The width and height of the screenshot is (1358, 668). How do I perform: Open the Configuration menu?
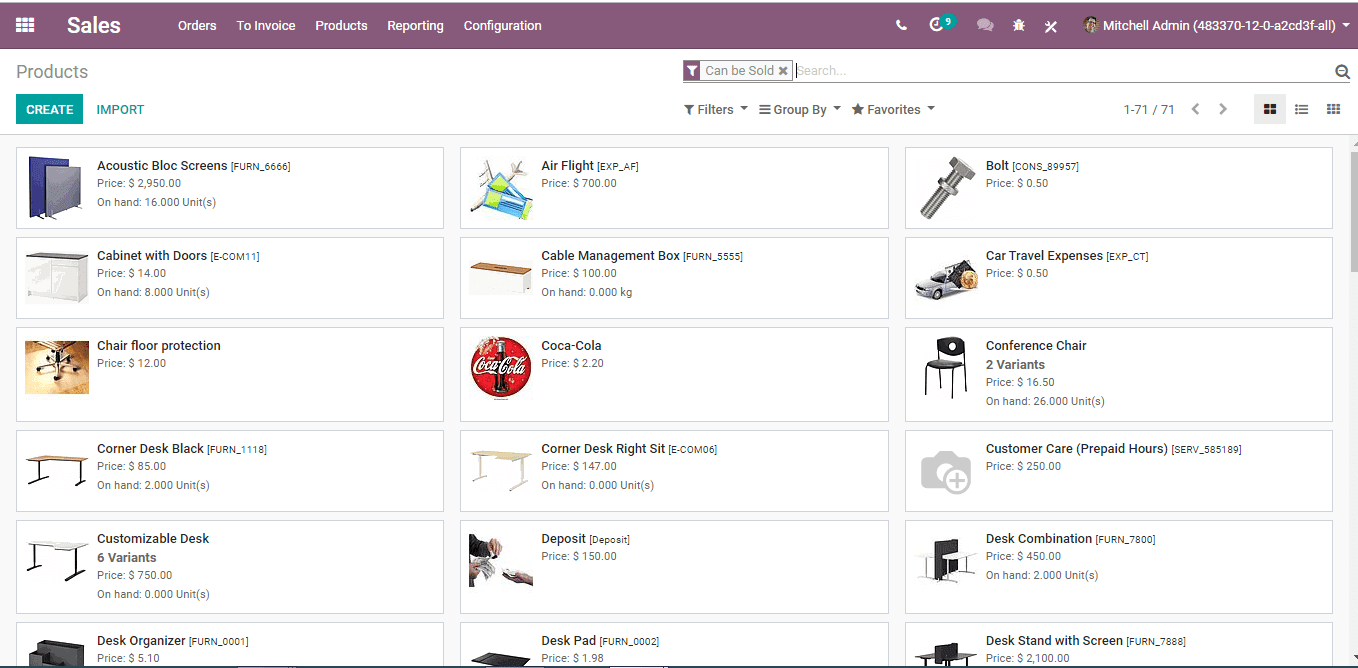pos(502,25)
